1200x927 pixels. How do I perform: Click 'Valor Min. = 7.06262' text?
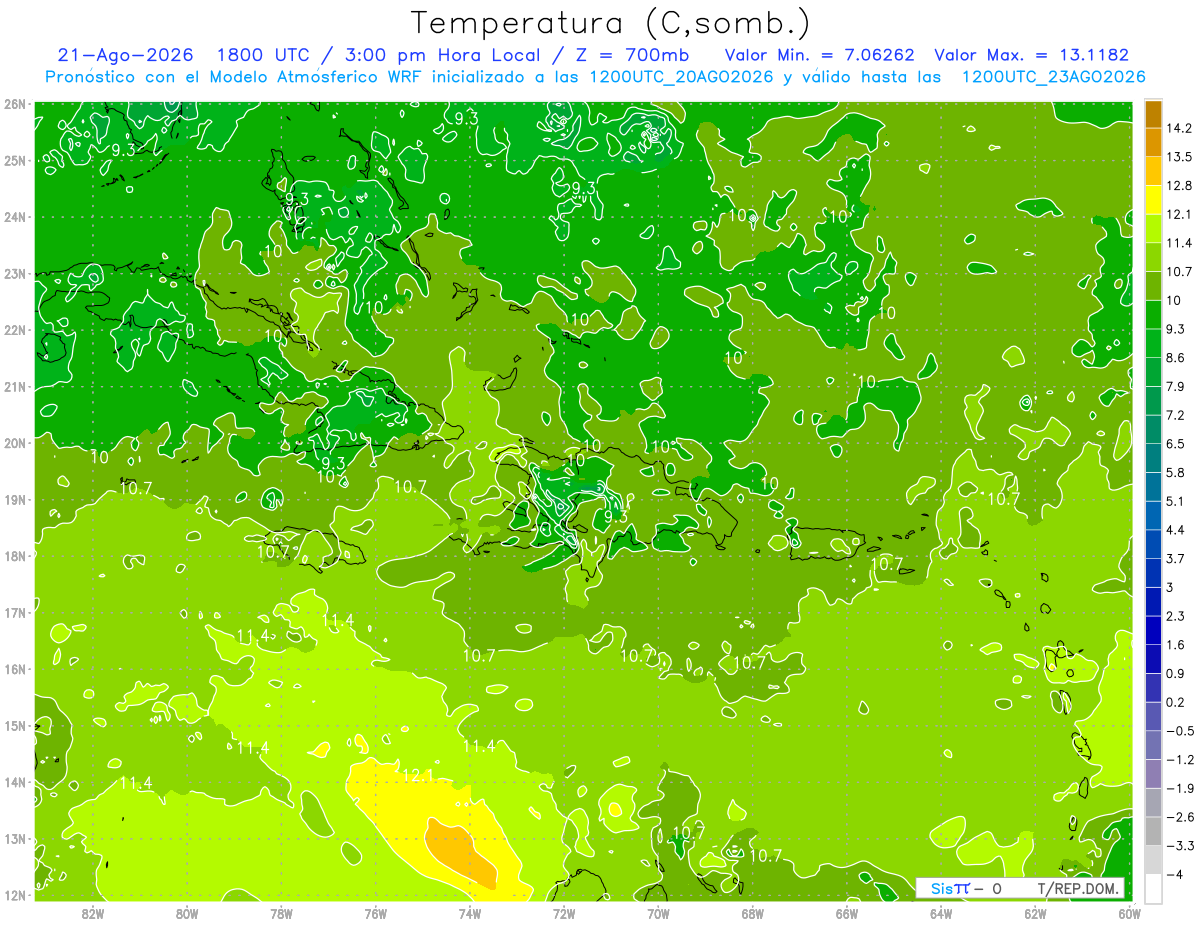pos(819,55)
